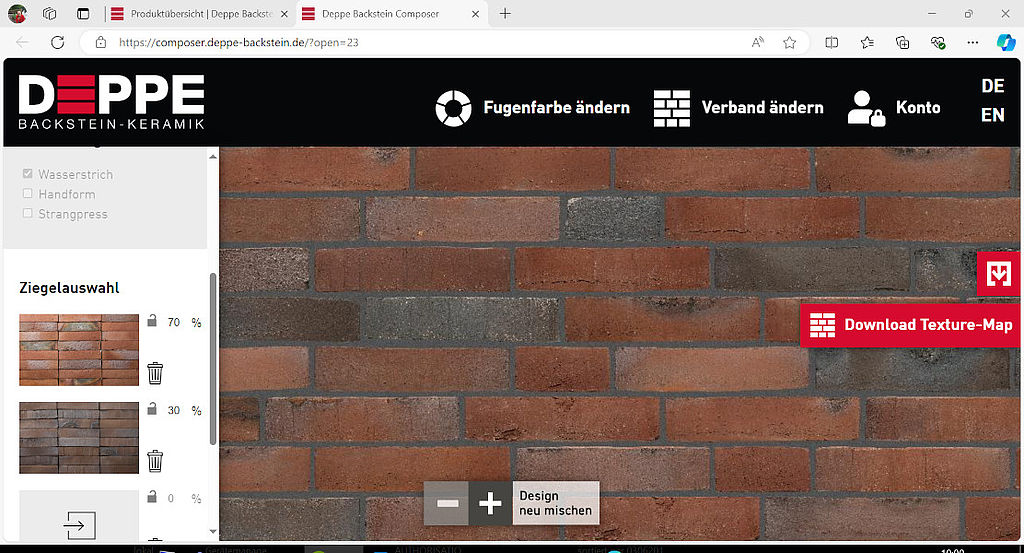
Task: Click the first red brick thumbnail
Action: tap(79, 349)
